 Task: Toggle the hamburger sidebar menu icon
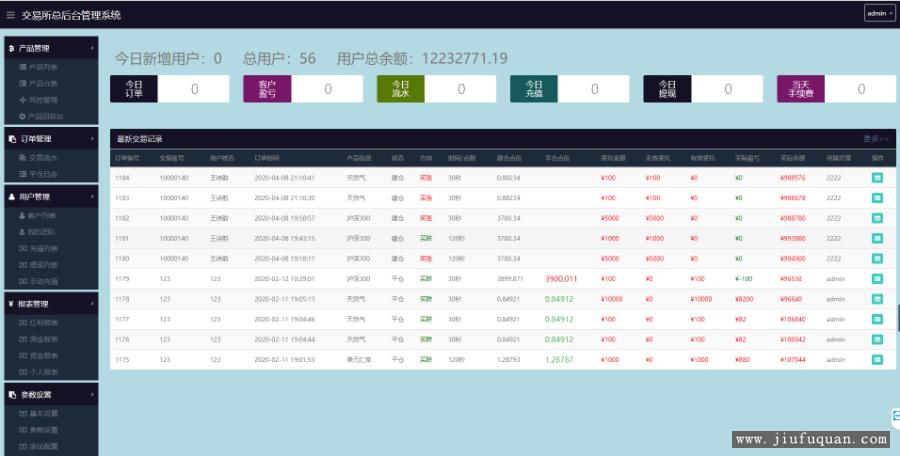tap(10, 15)
